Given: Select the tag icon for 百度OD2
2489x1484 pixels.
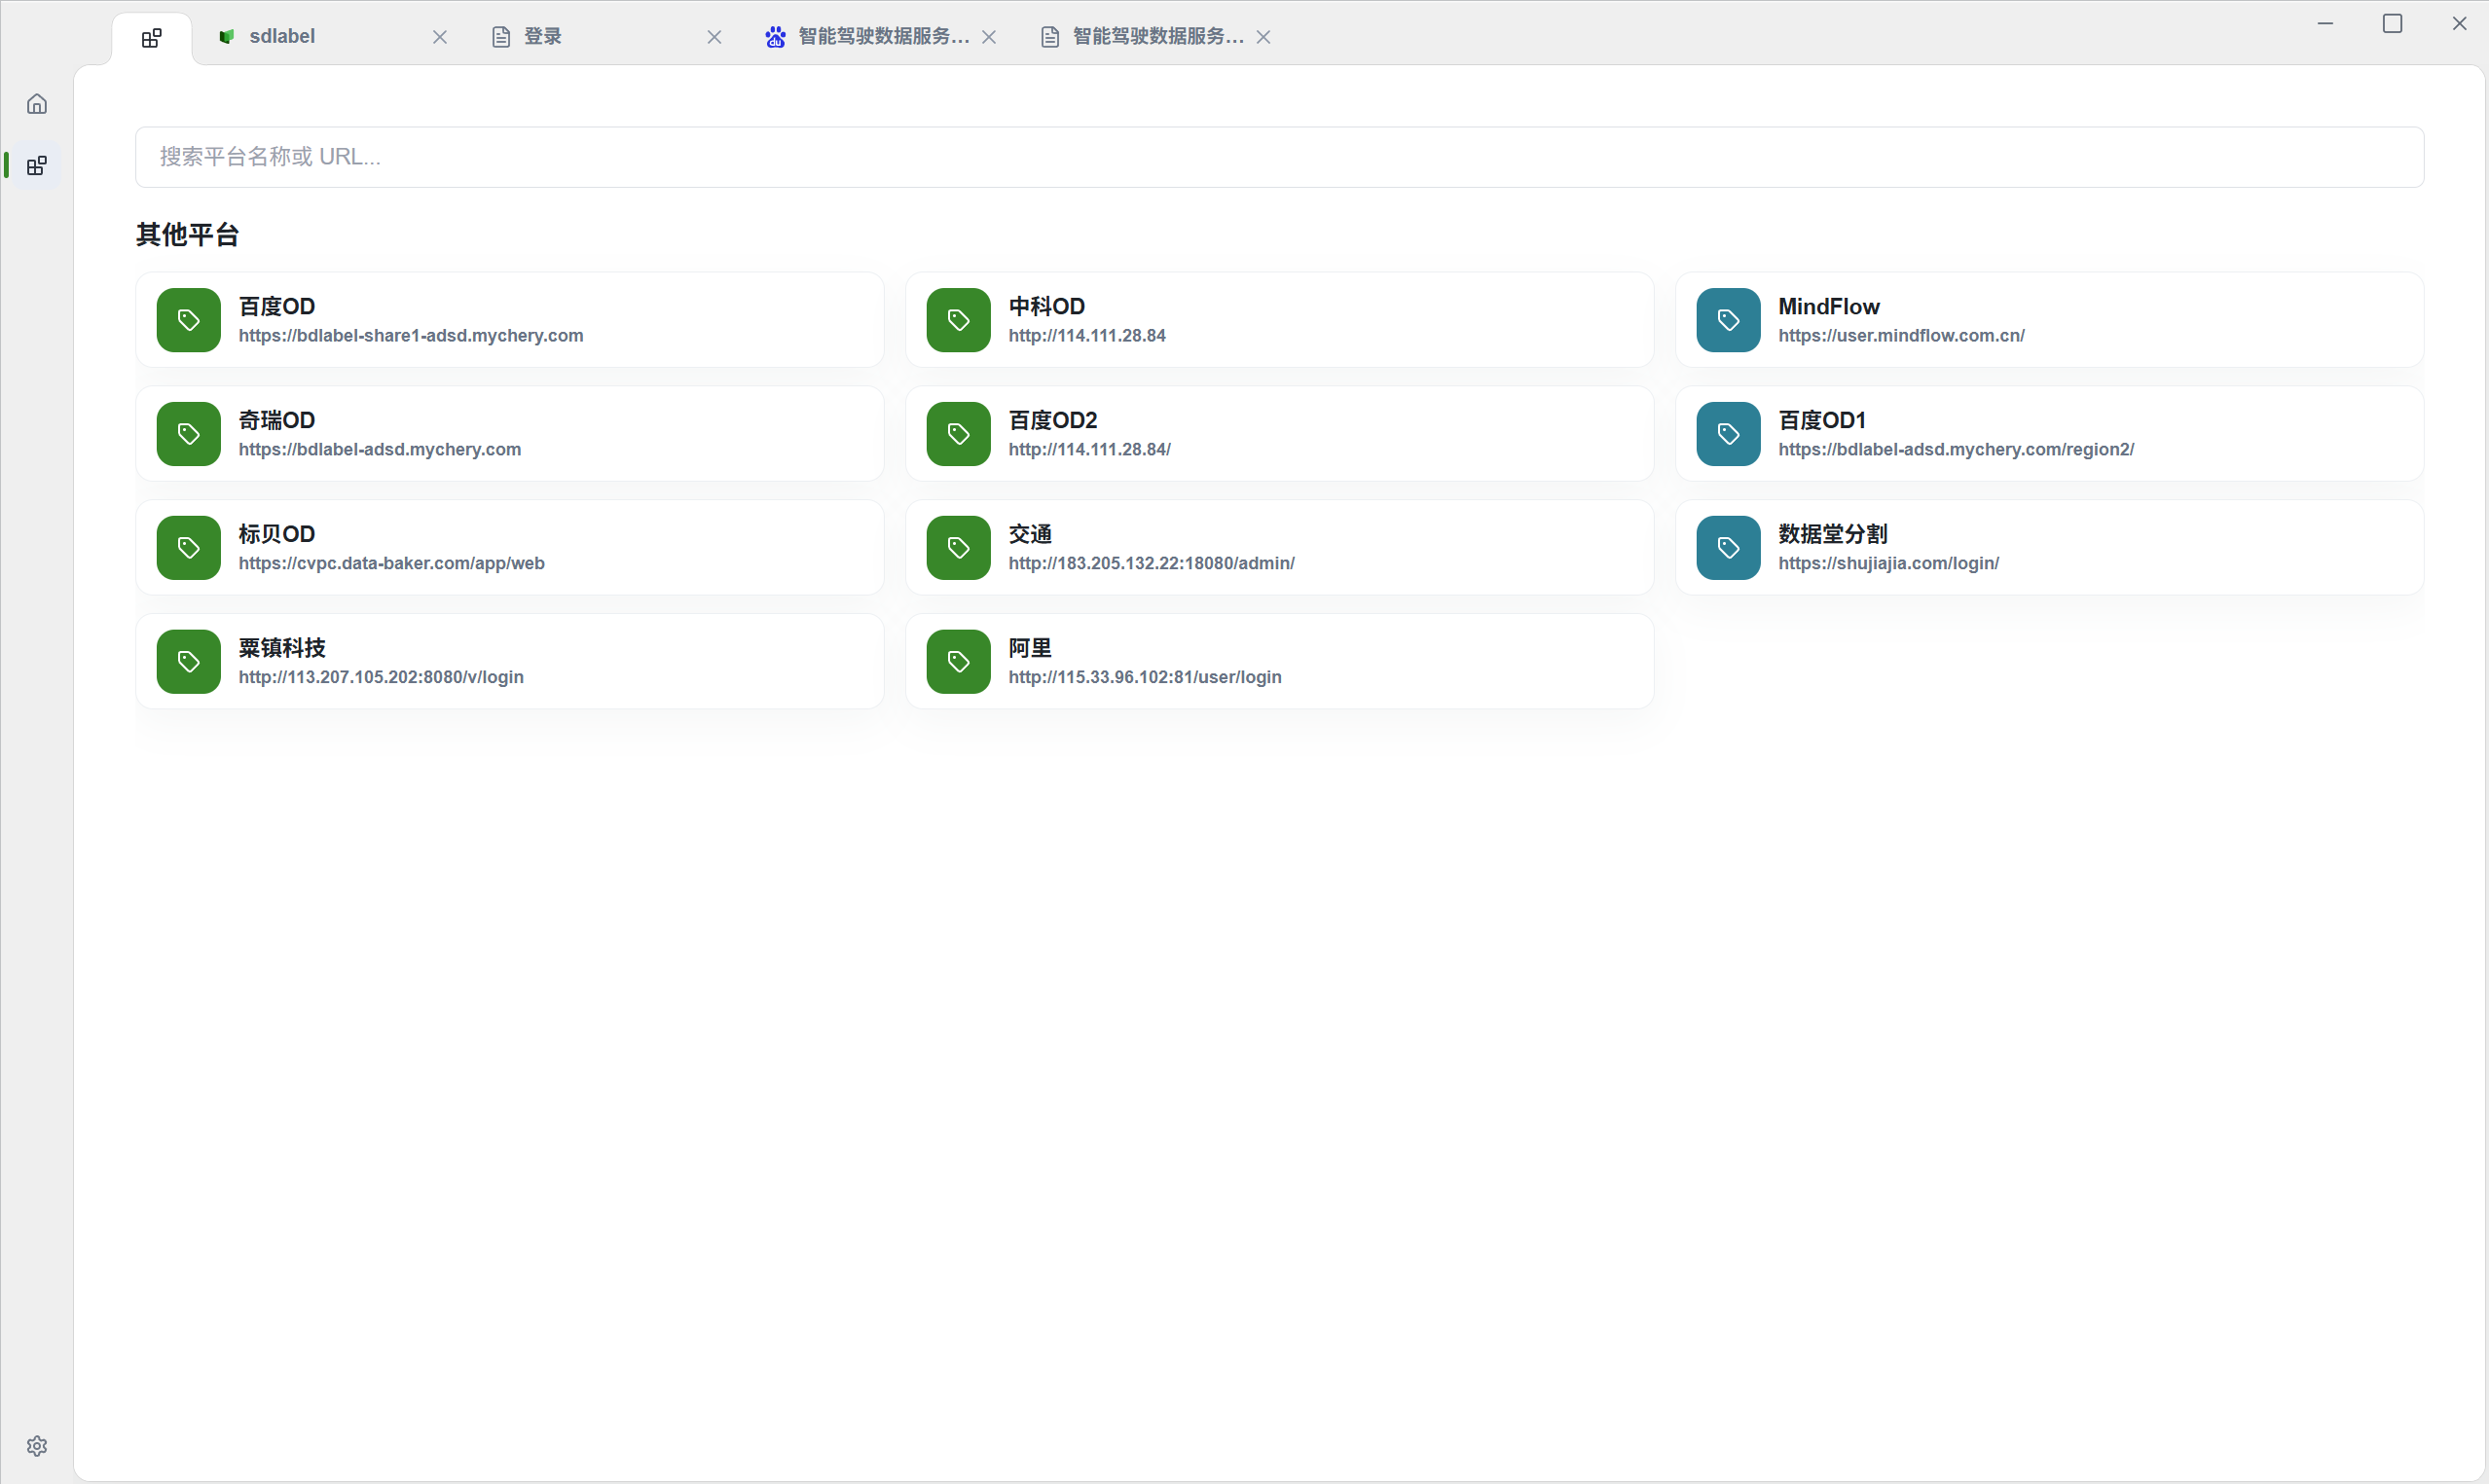Looking at the screenshot, I should pyautogui.click(x=958, y=434).
